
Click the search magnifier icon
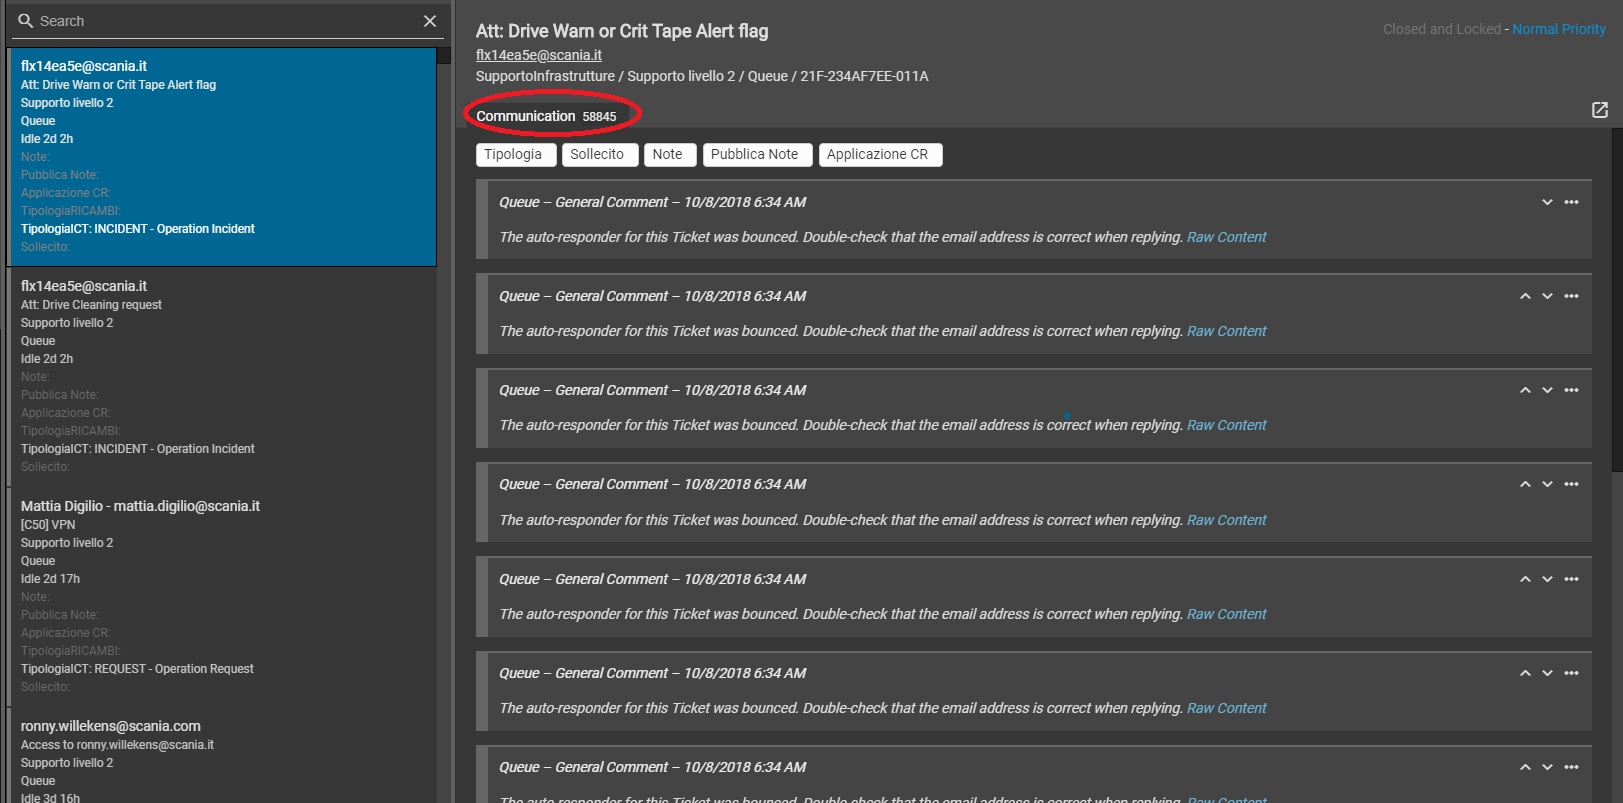(26, 21)
